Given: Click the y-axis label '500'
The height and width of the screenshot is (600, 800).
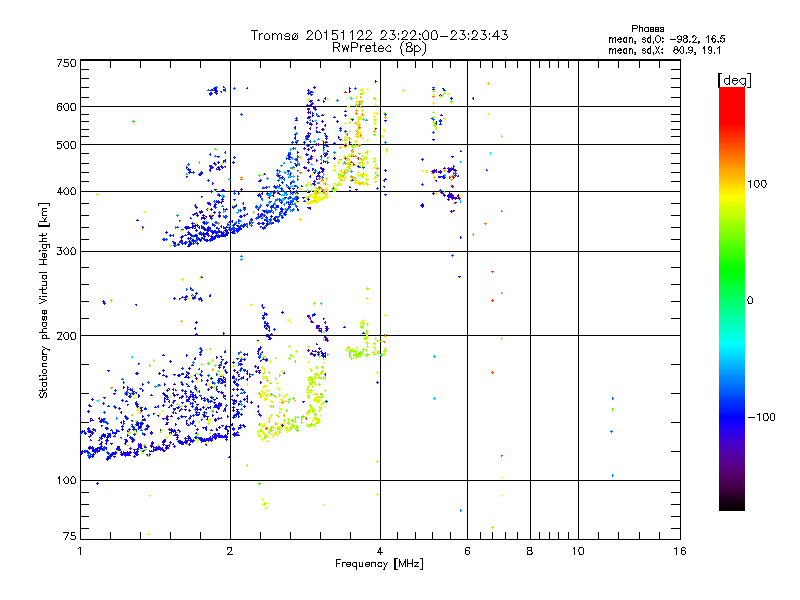Looking at the screenshot, I should click(66, 145).
